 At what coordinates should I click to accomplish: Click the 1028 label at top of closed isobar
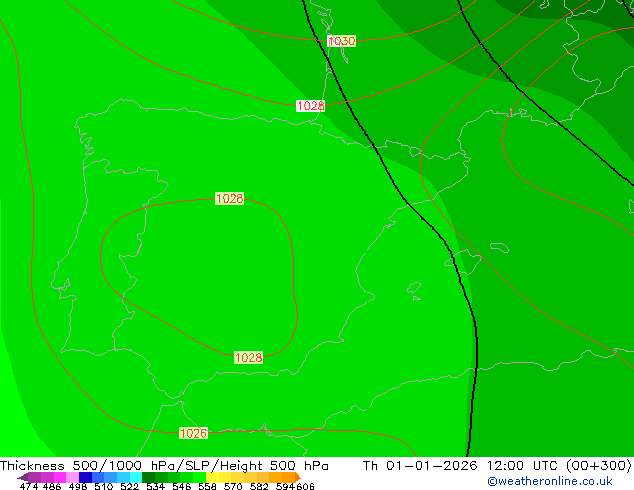pos(229,199)
